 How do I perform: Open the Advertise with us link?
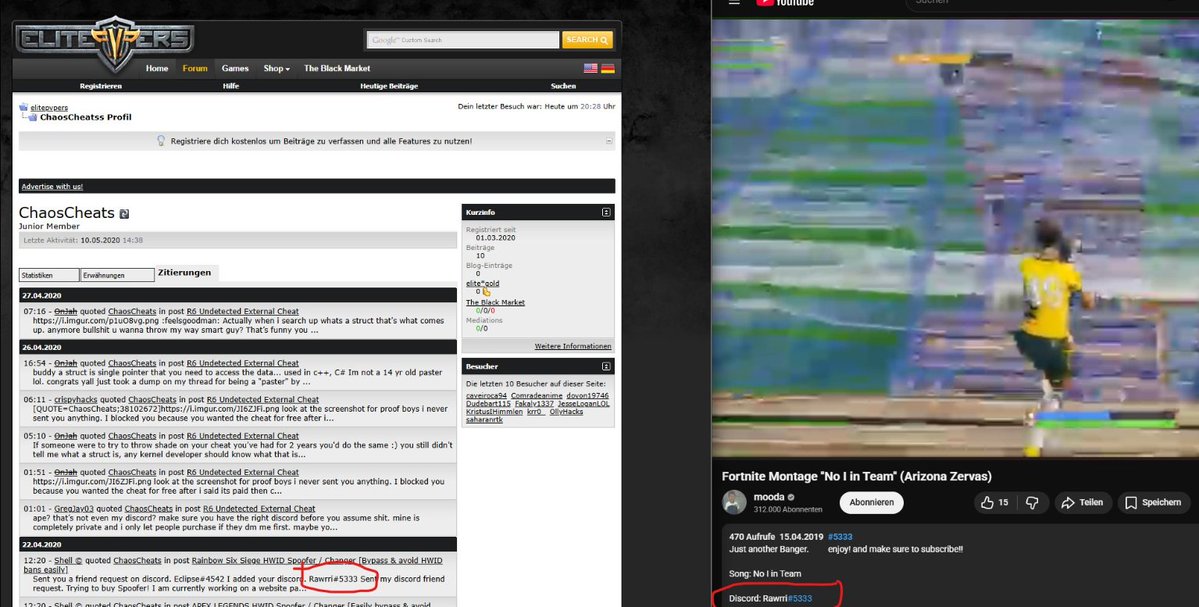point(52,187)
